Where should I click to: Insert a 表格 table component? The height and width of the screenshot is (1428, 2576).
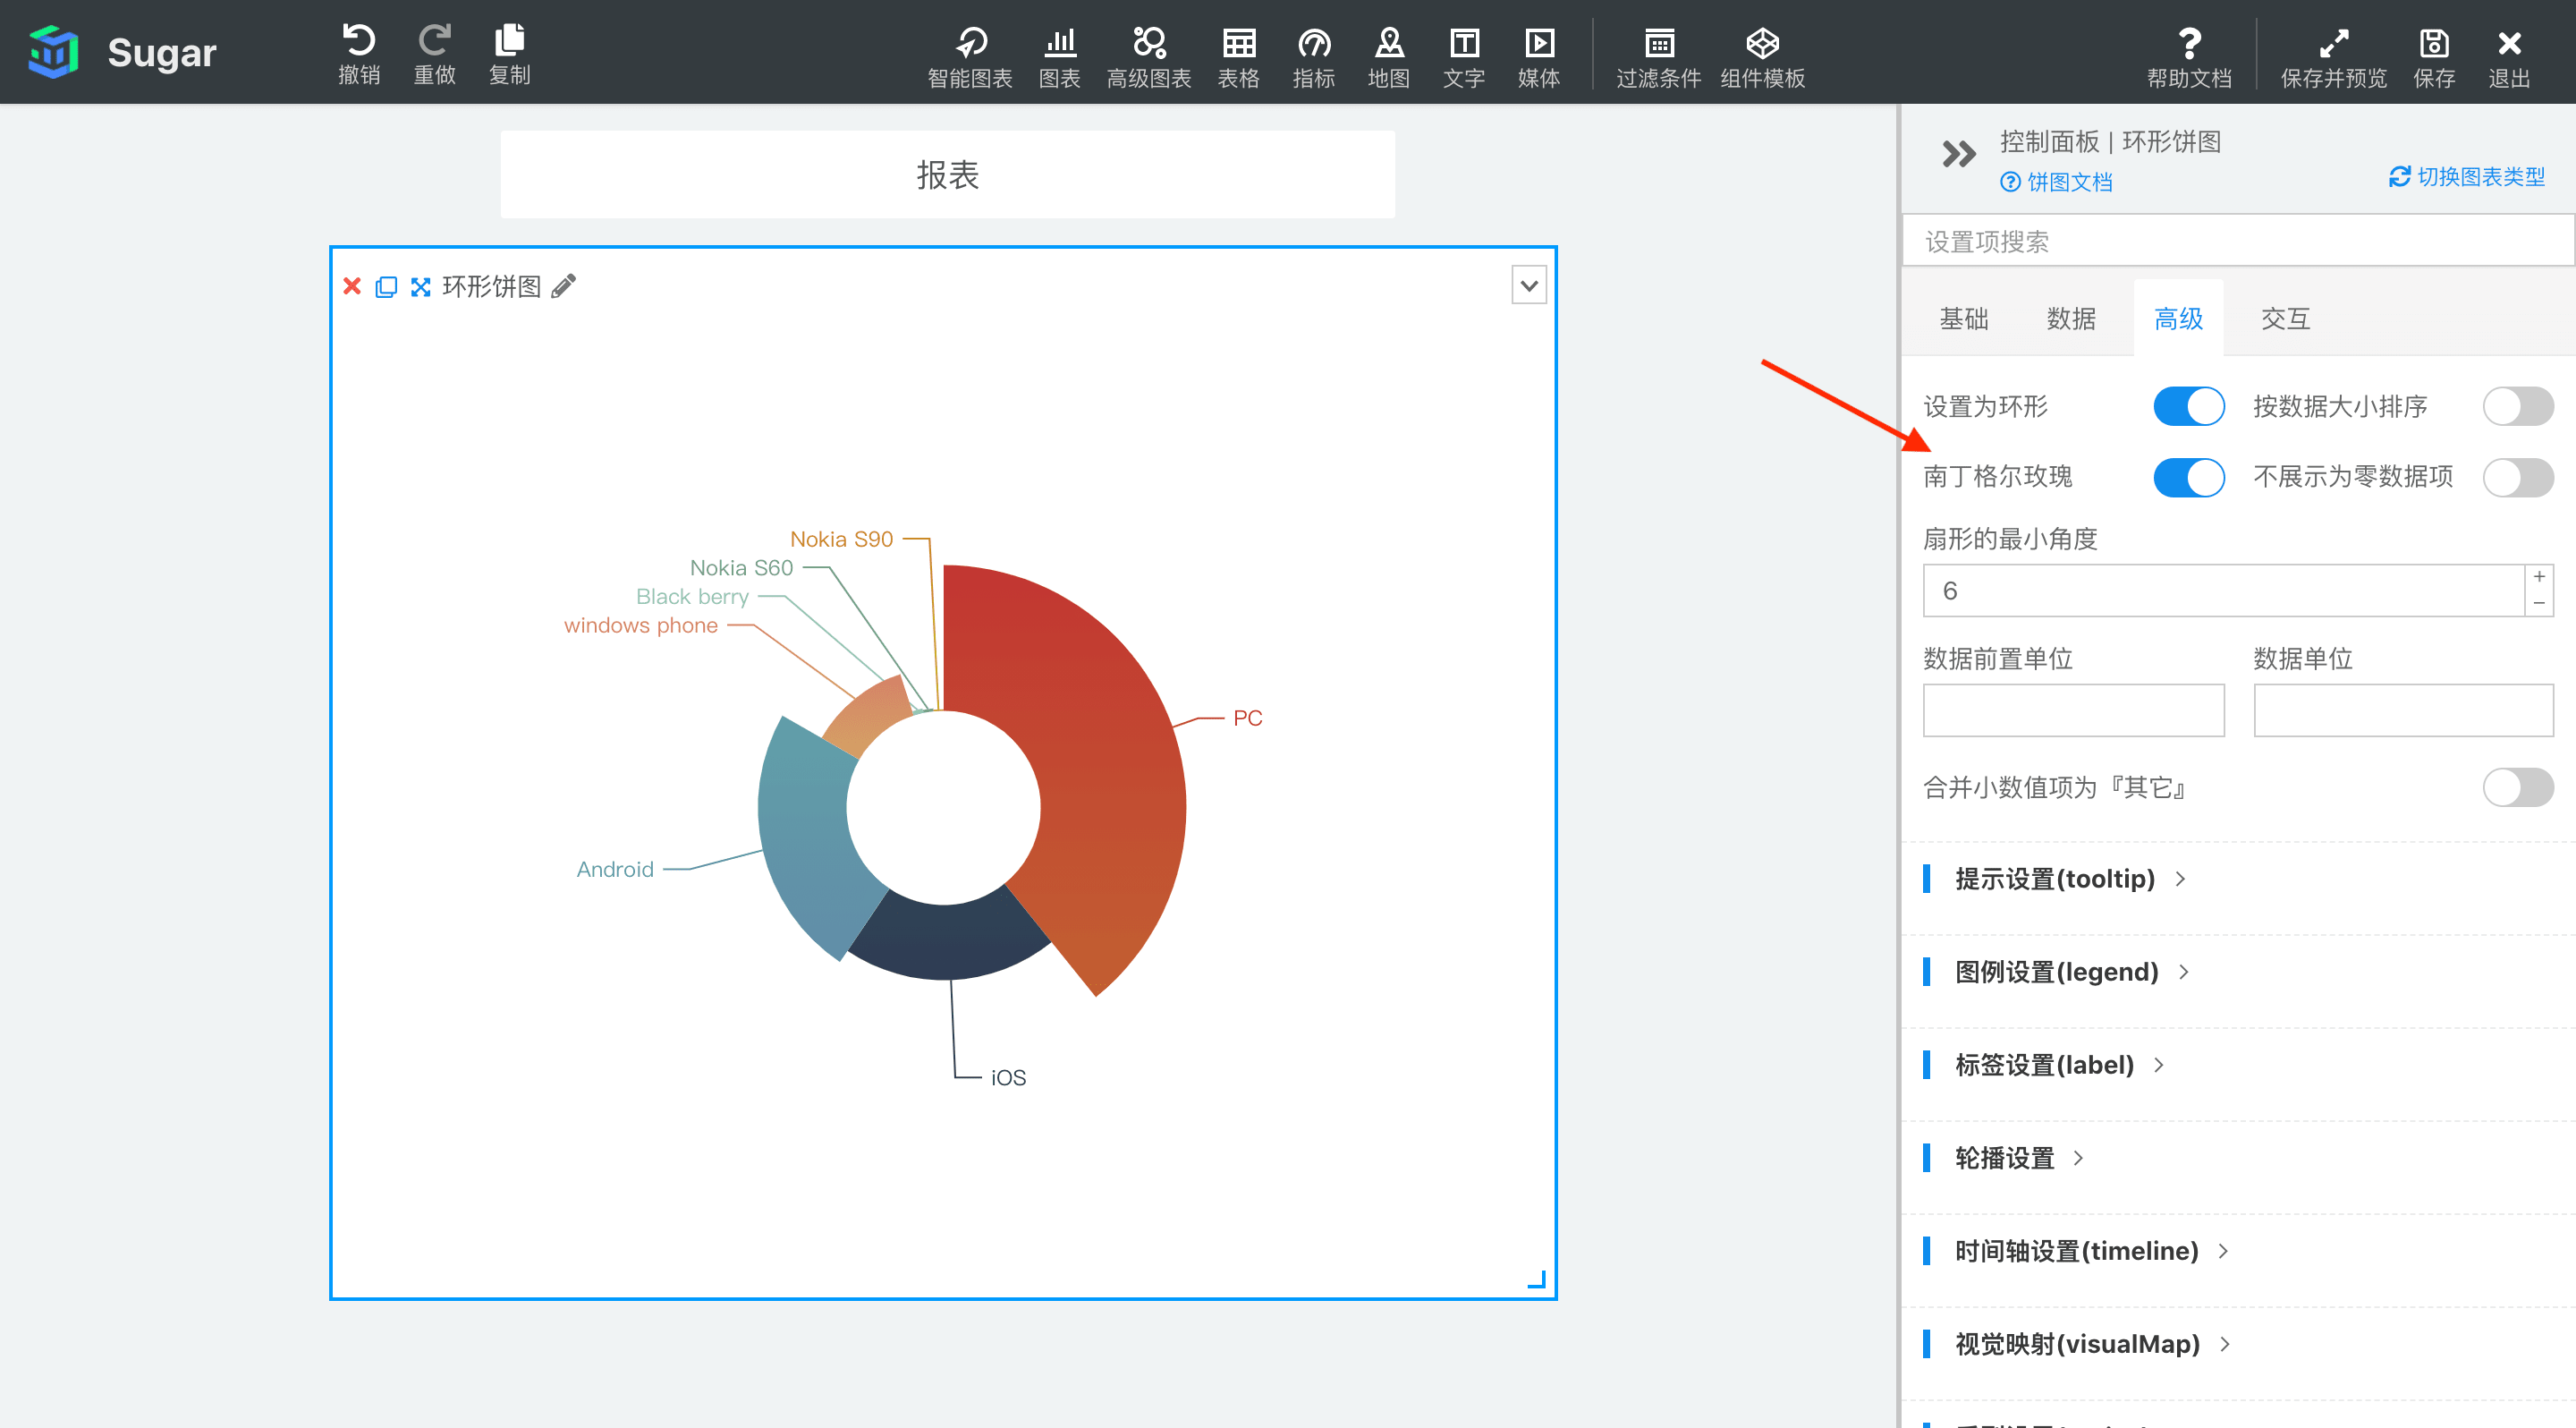click(x=1239, y=57)
